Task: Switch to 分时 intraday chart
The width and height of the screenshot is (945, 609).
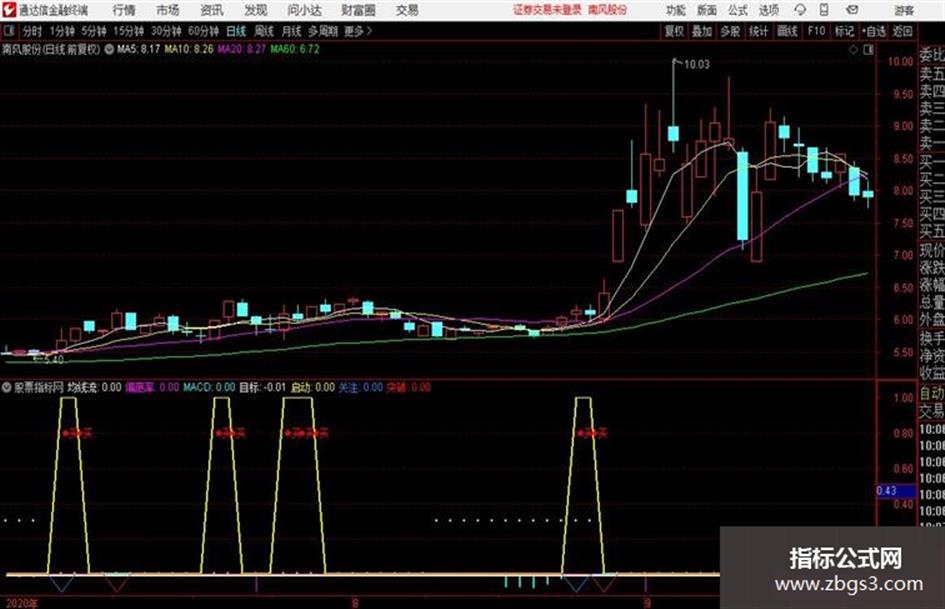Action: pos(32,31)
